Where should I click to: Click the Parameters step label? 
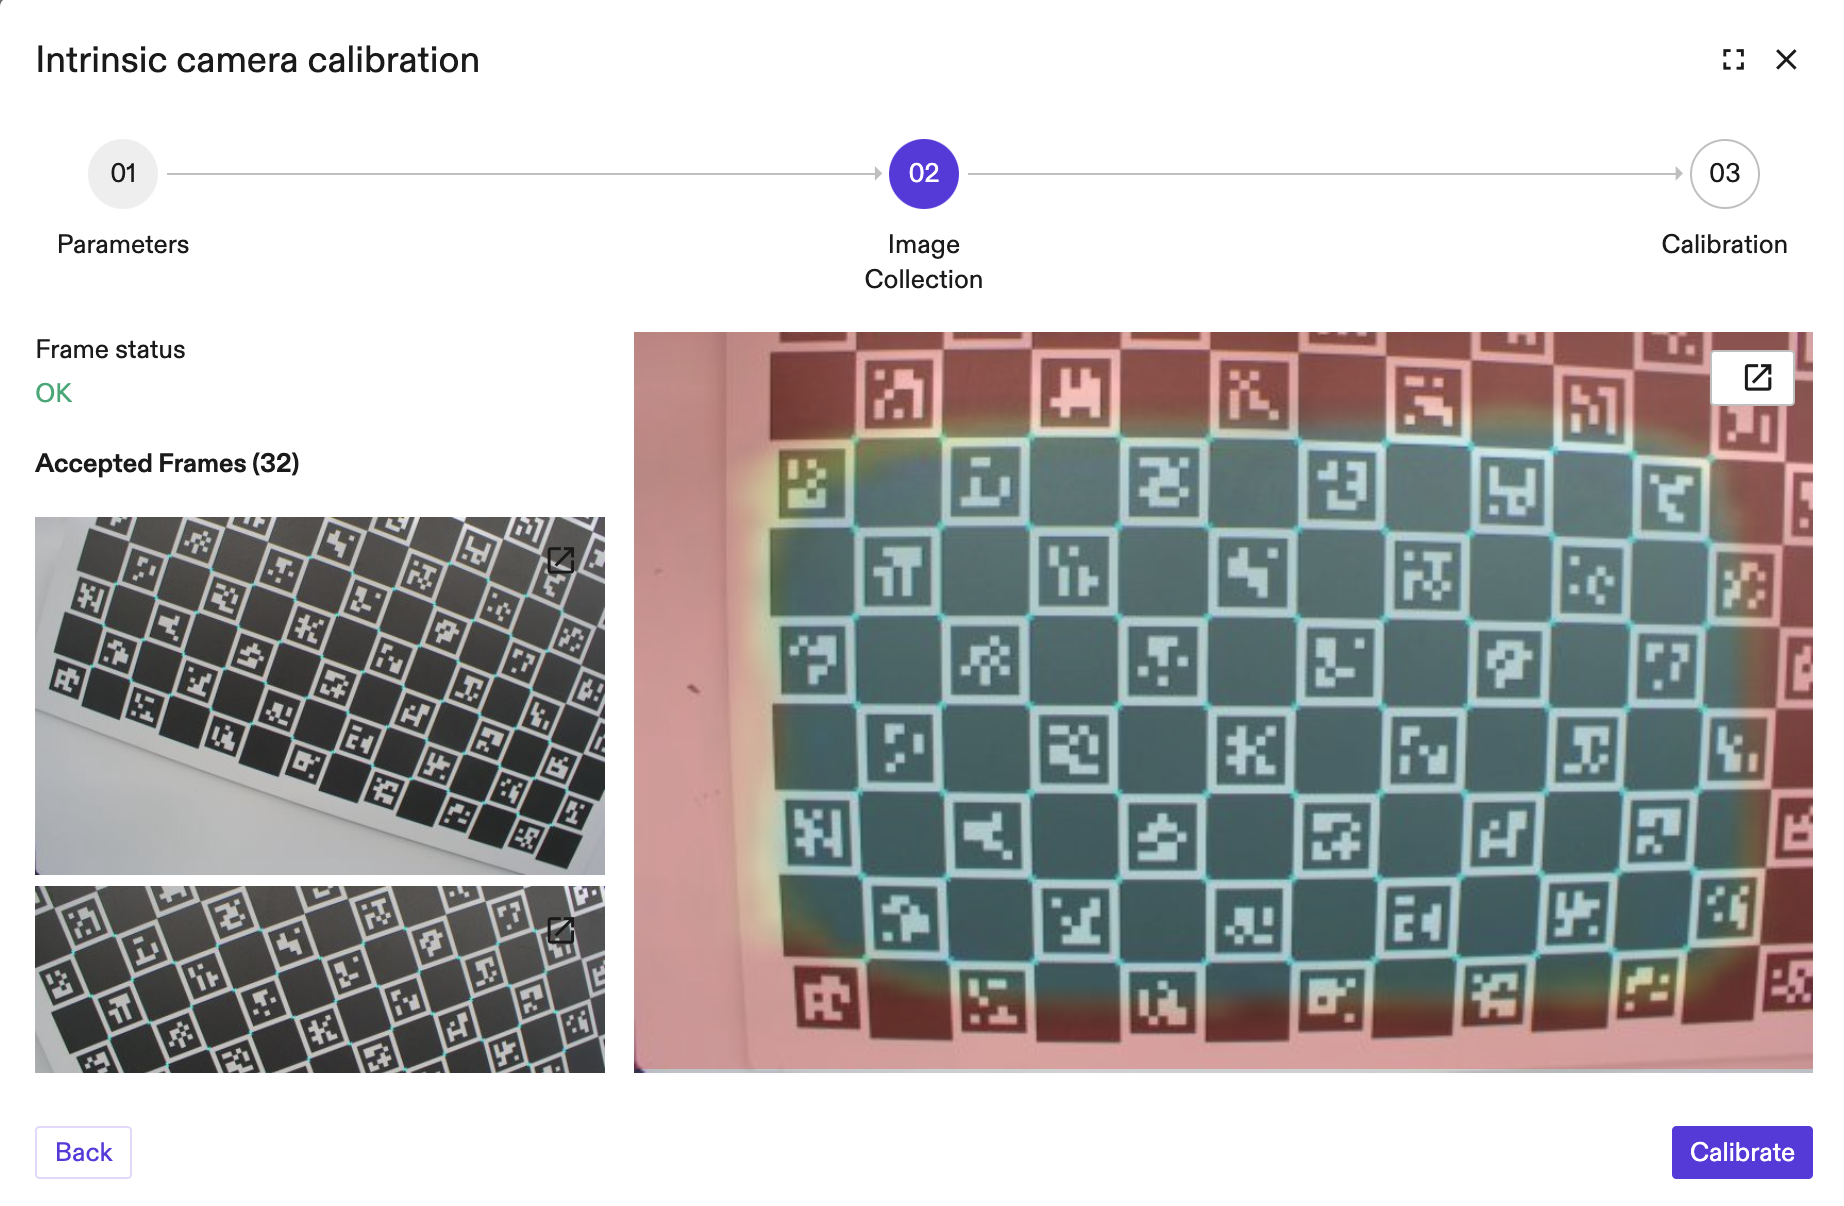tap(123, 244)
